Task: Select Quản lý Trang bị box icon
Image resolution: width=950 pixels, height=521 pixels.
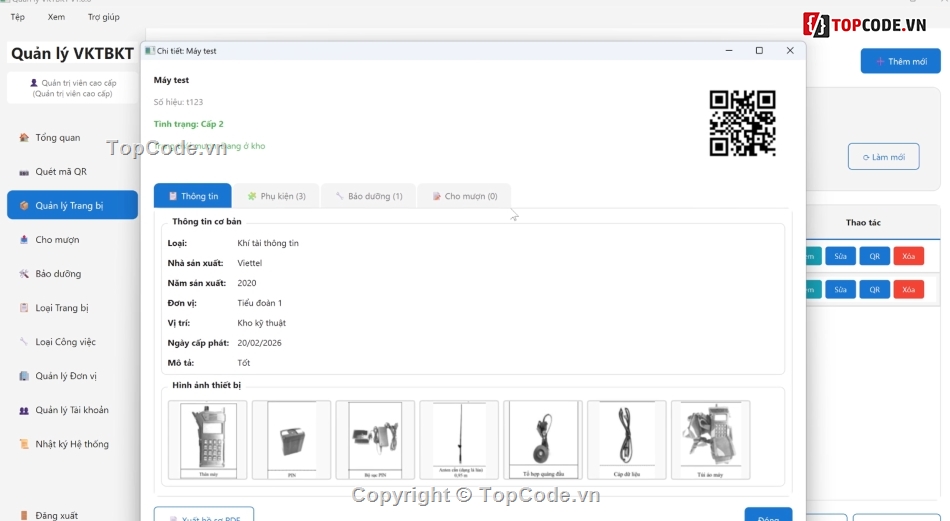Action: click(24, 205)
